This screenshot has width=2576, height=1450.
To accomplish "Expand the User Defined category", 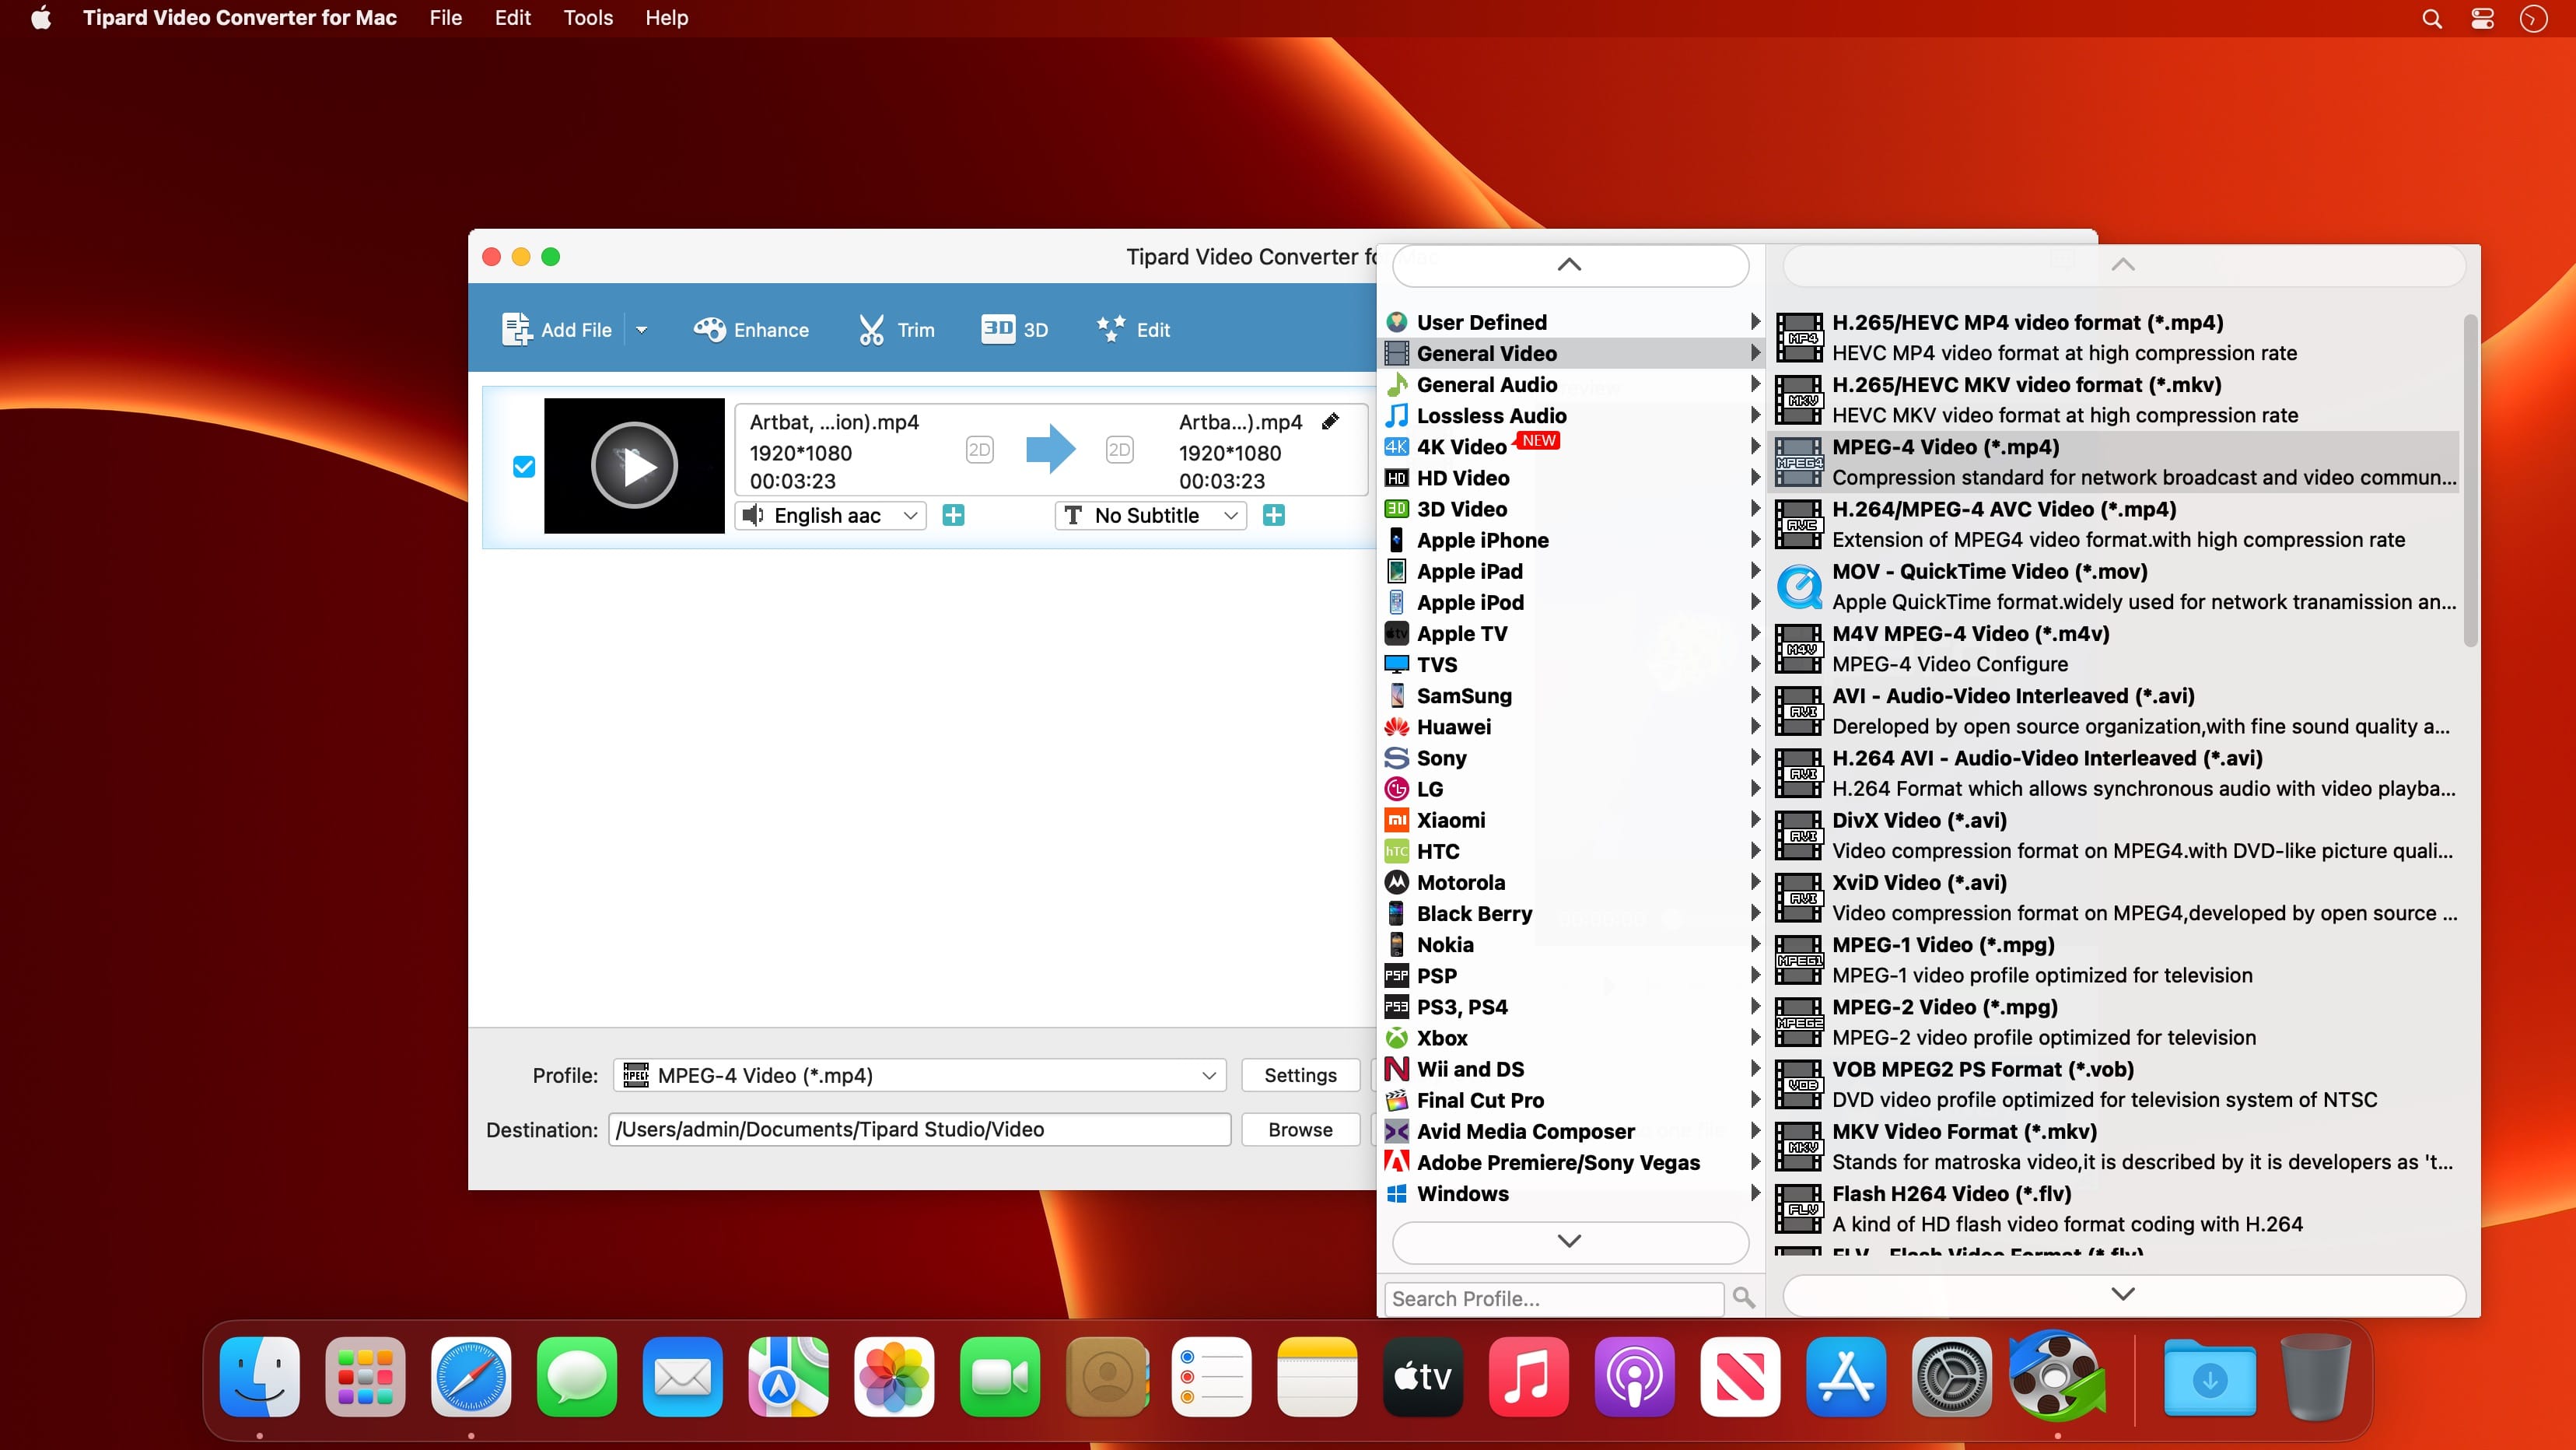I will (1573, 322).
